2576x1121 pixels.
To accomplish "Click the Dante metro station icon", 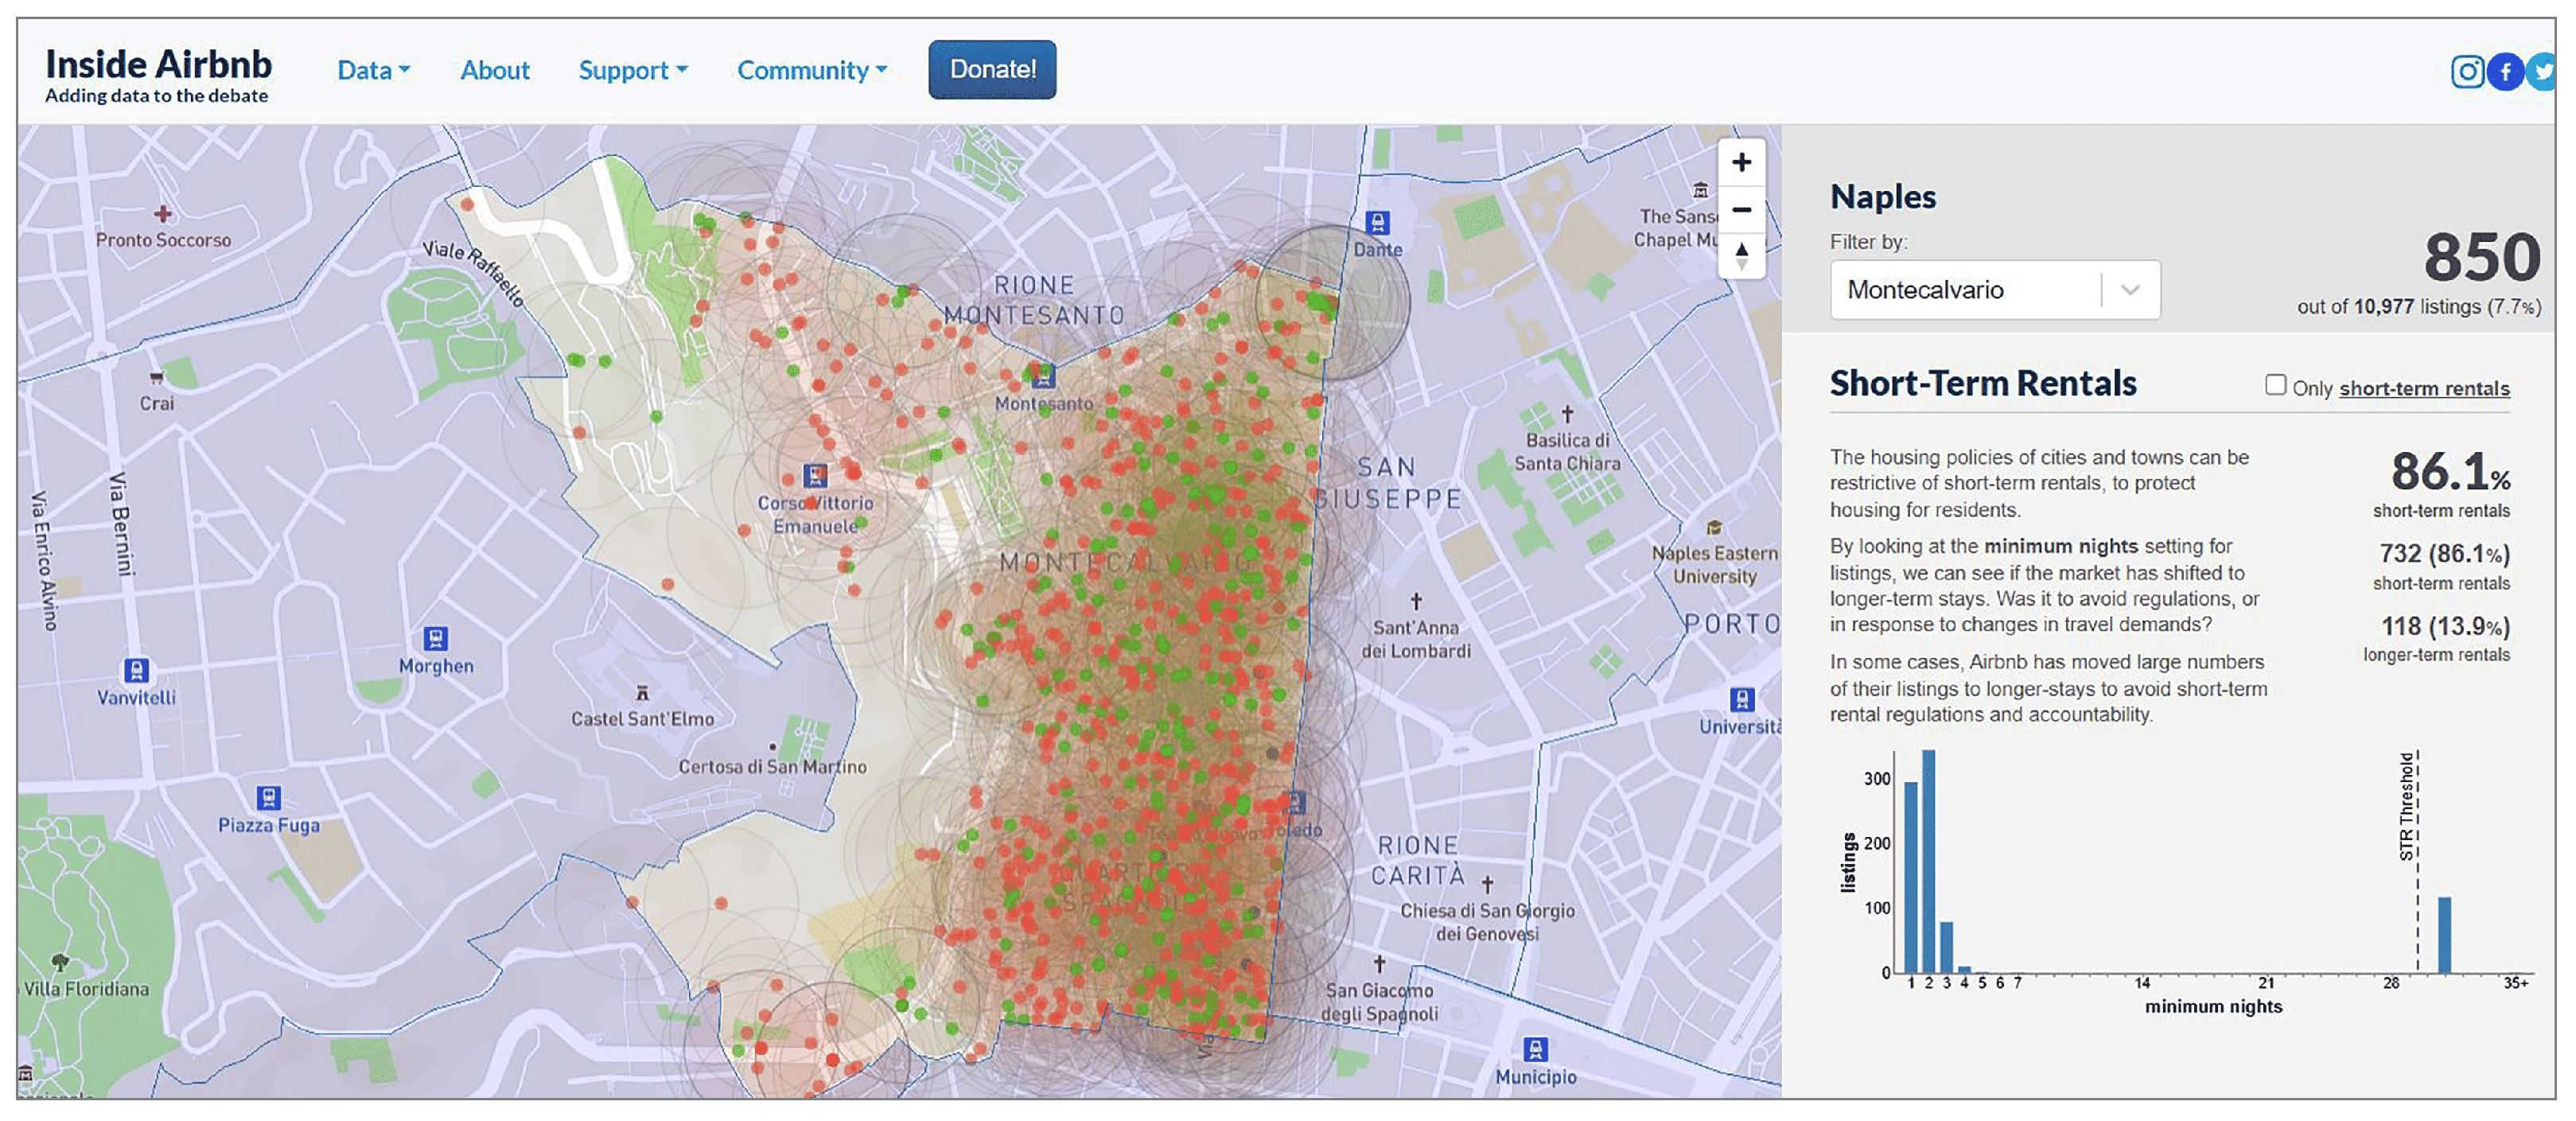I will point(1377,222).
